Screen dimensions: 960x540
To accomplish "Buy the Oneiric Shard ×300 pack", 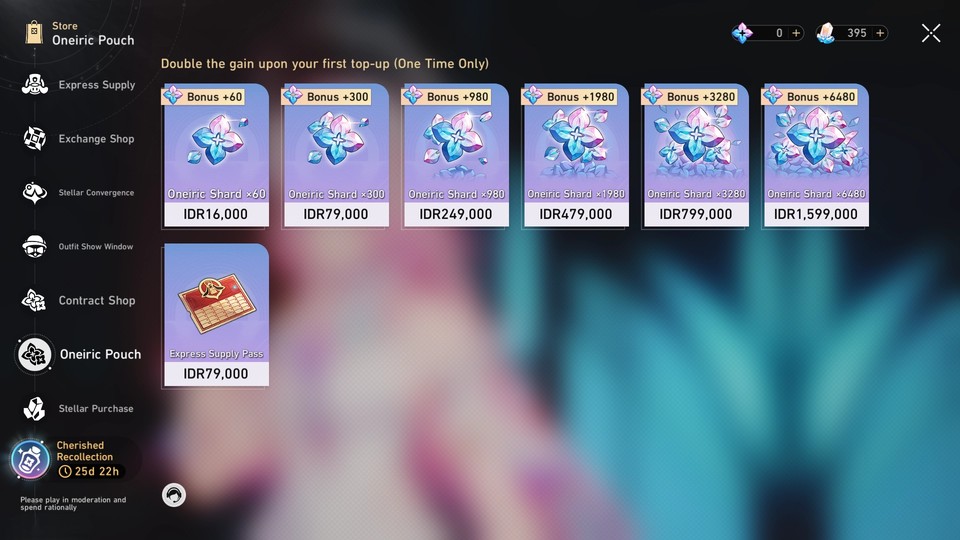I will pyautogui.click(x=336, y=156).
